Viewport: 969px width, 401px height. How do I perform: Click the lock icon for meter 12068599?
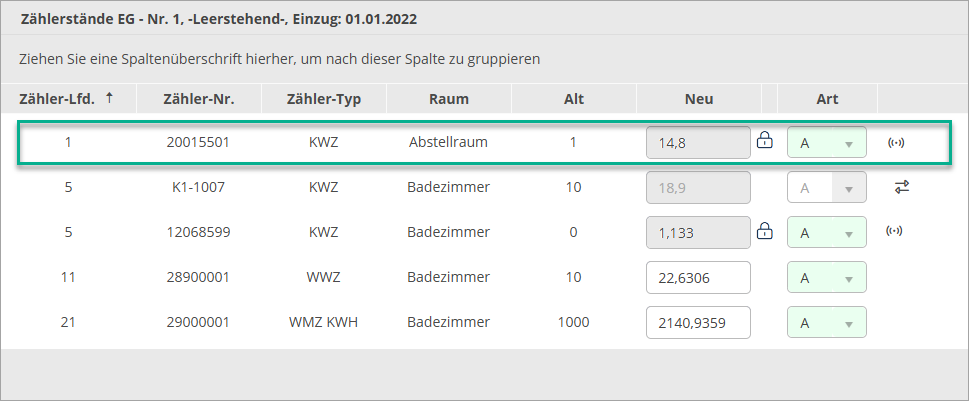tap(765, 232)
